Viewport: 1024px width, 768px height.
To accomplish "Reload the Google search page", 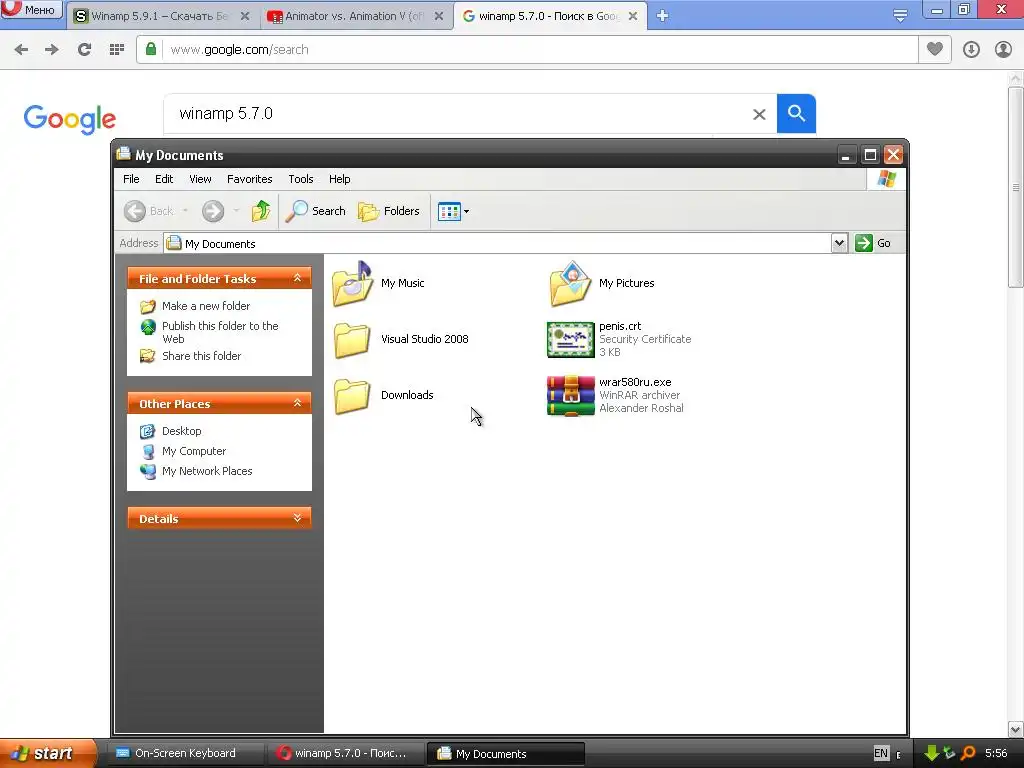I will tap(84, 50).
